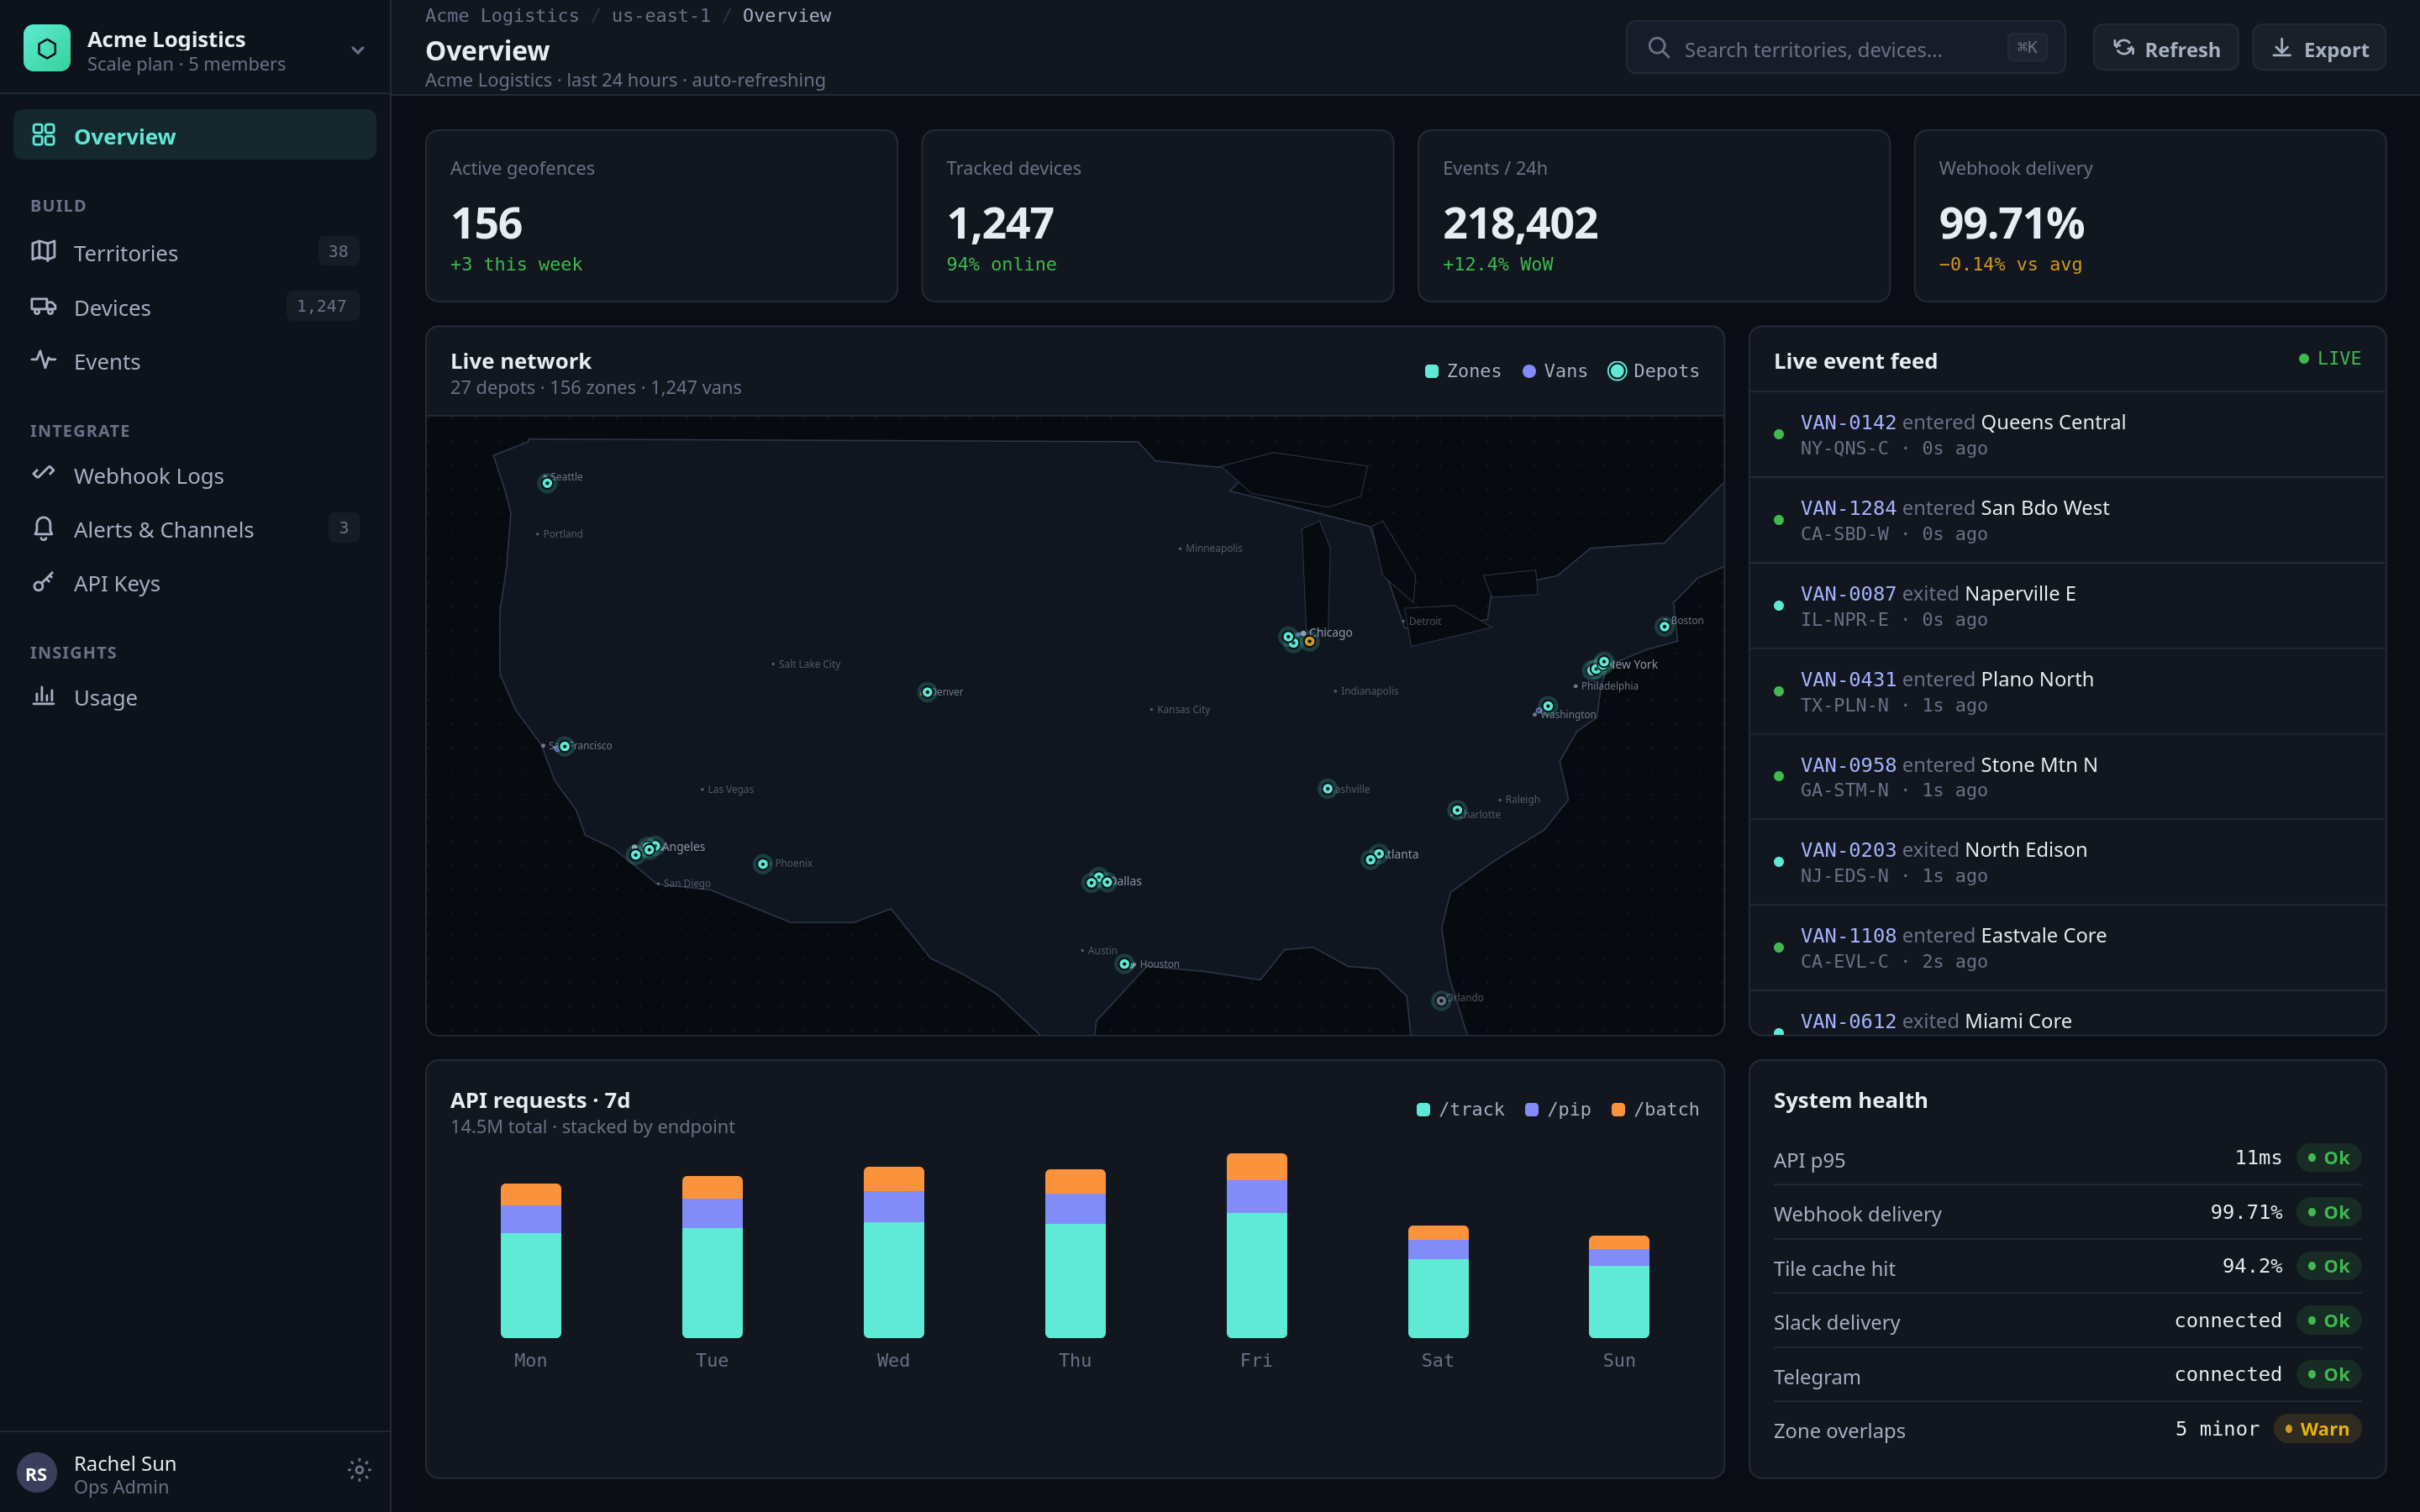Focus the Search territories, devices field
The width and height of the screenshot is (2420, 1512).
click(1845, 48)
